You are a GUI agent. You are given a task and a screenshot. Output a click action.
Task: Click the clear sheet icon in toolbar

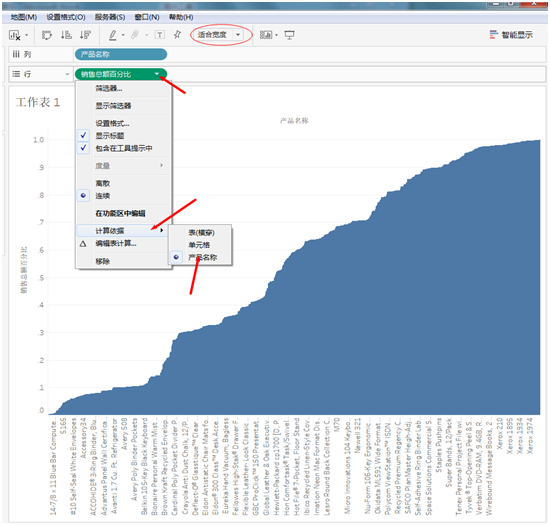14,35
